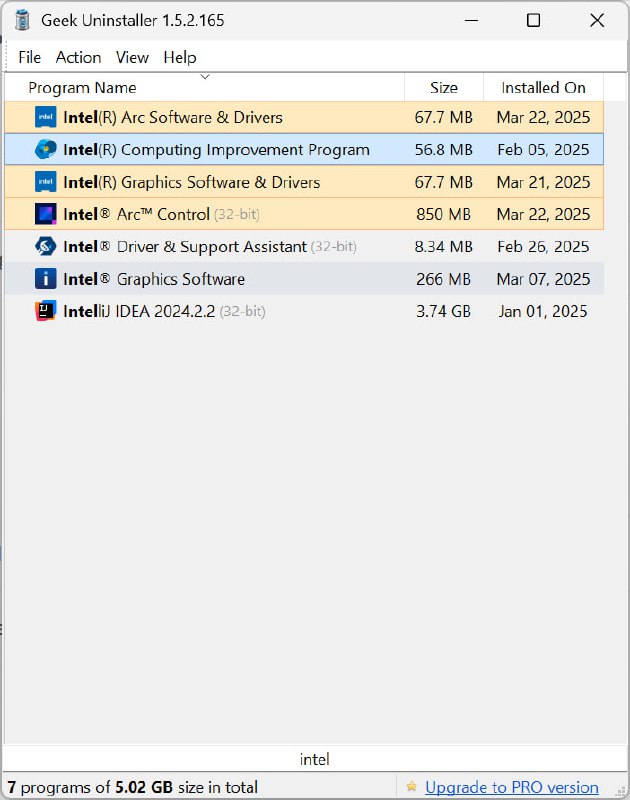This screenshot has height=800, width=630.
Task: Open the View menu
Action: [132, 57]
